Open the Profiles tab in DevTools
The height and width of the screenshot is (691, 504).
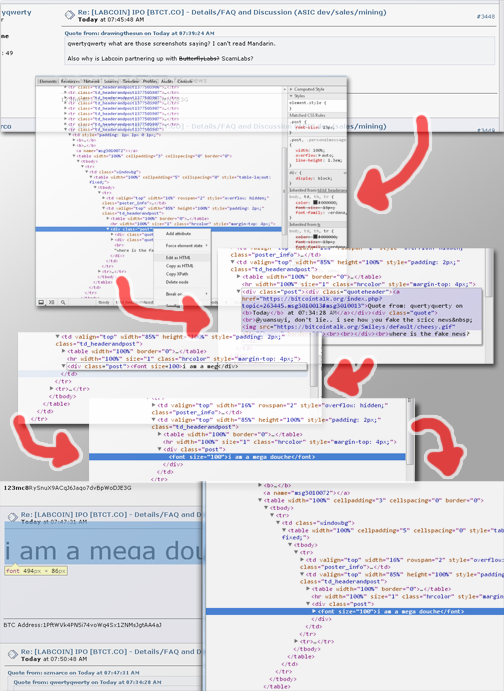tap(150, 81)
